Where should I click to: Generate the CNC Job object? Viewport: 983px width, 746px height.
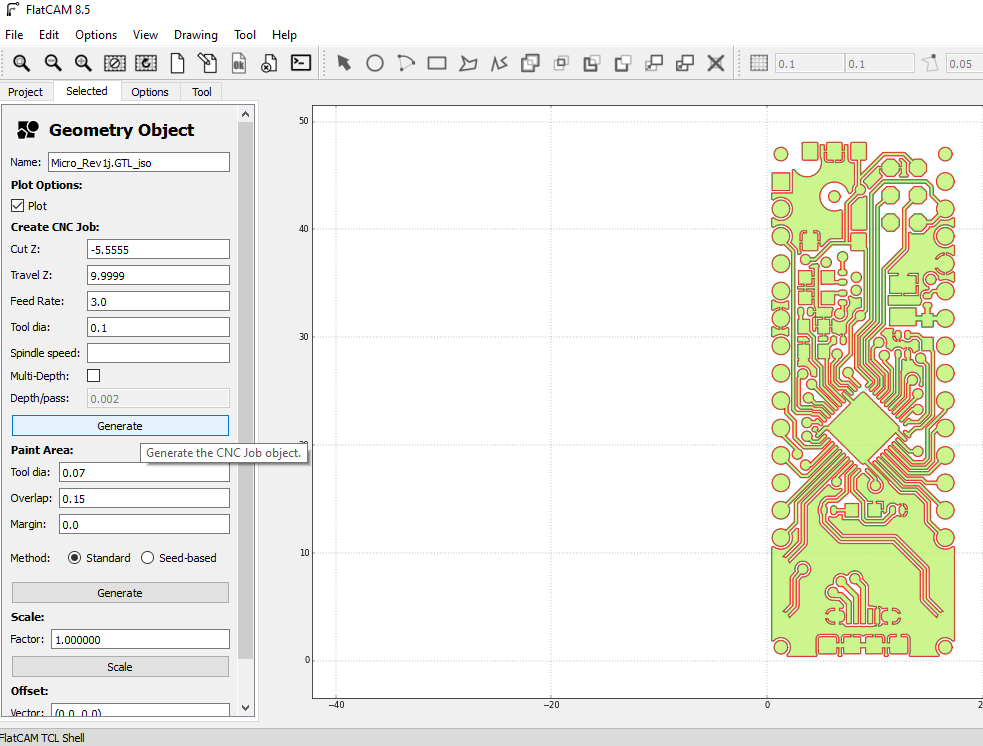120,426
